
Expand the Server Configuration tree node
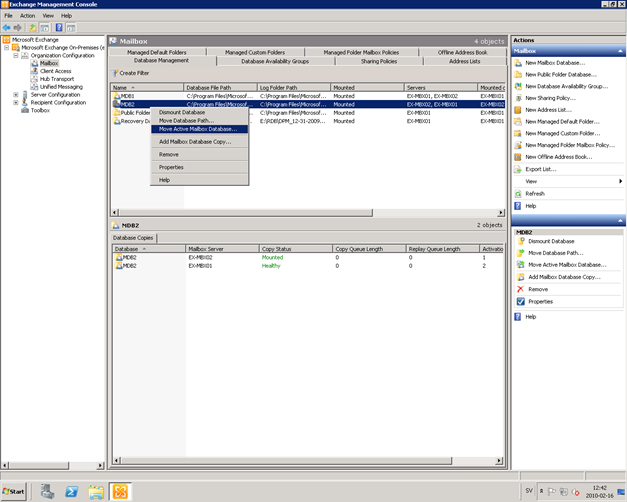pyautogui.click(x=16, y=95)
